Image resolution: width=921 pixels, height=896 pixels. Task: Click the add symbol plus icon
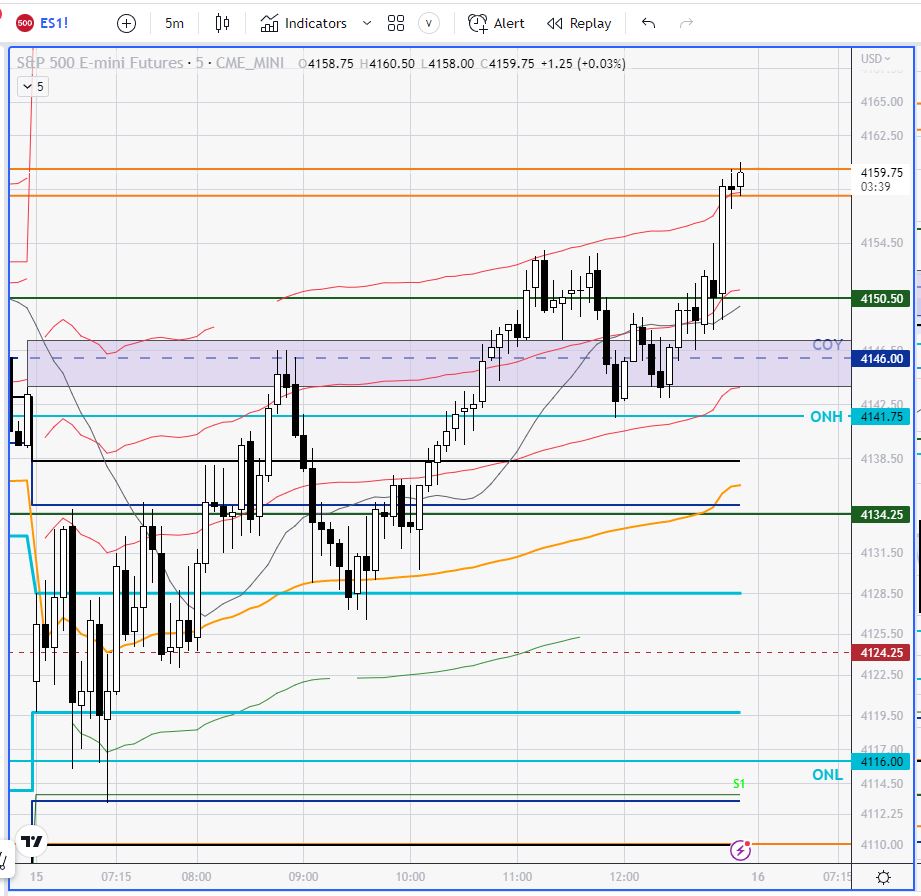click(x=126, y=24)
